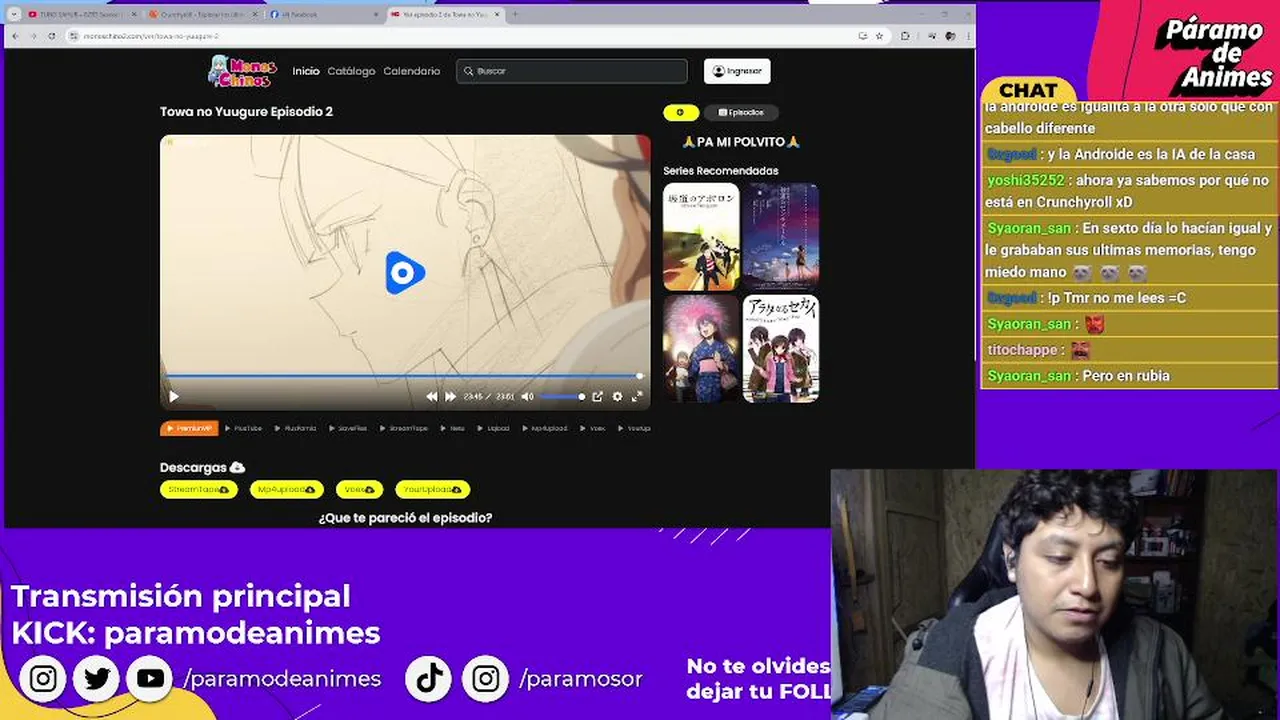Click the Ingresar login button

pos(737,71)
